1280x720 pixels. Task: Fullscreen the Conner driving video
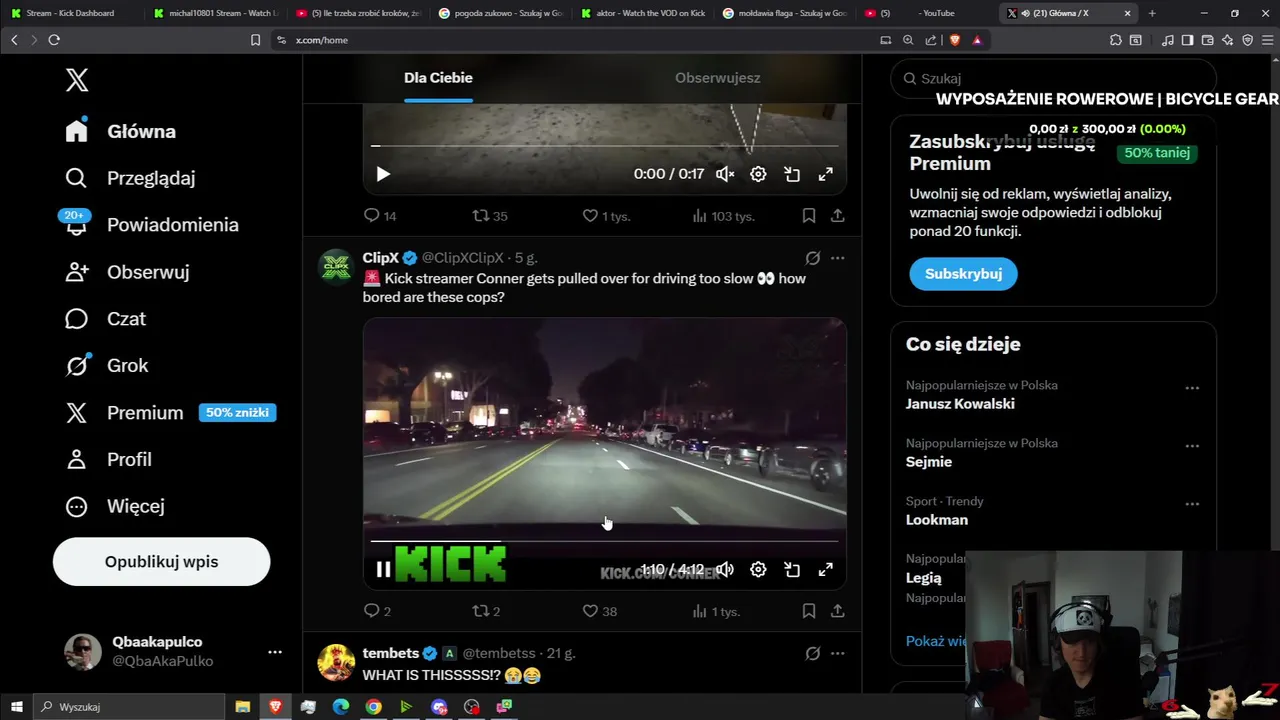pyautogui.click(x=826, y=570)
